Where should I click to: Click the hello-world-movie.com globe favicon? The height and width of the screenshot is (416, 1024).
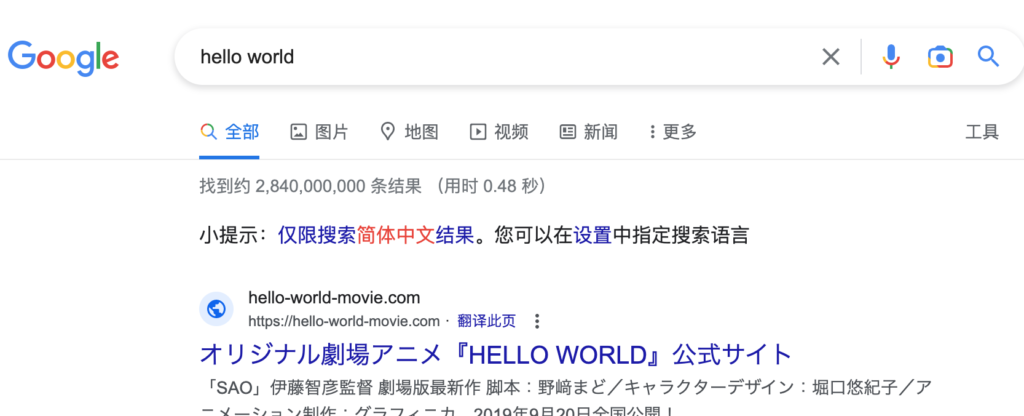(x=216, y=309)
